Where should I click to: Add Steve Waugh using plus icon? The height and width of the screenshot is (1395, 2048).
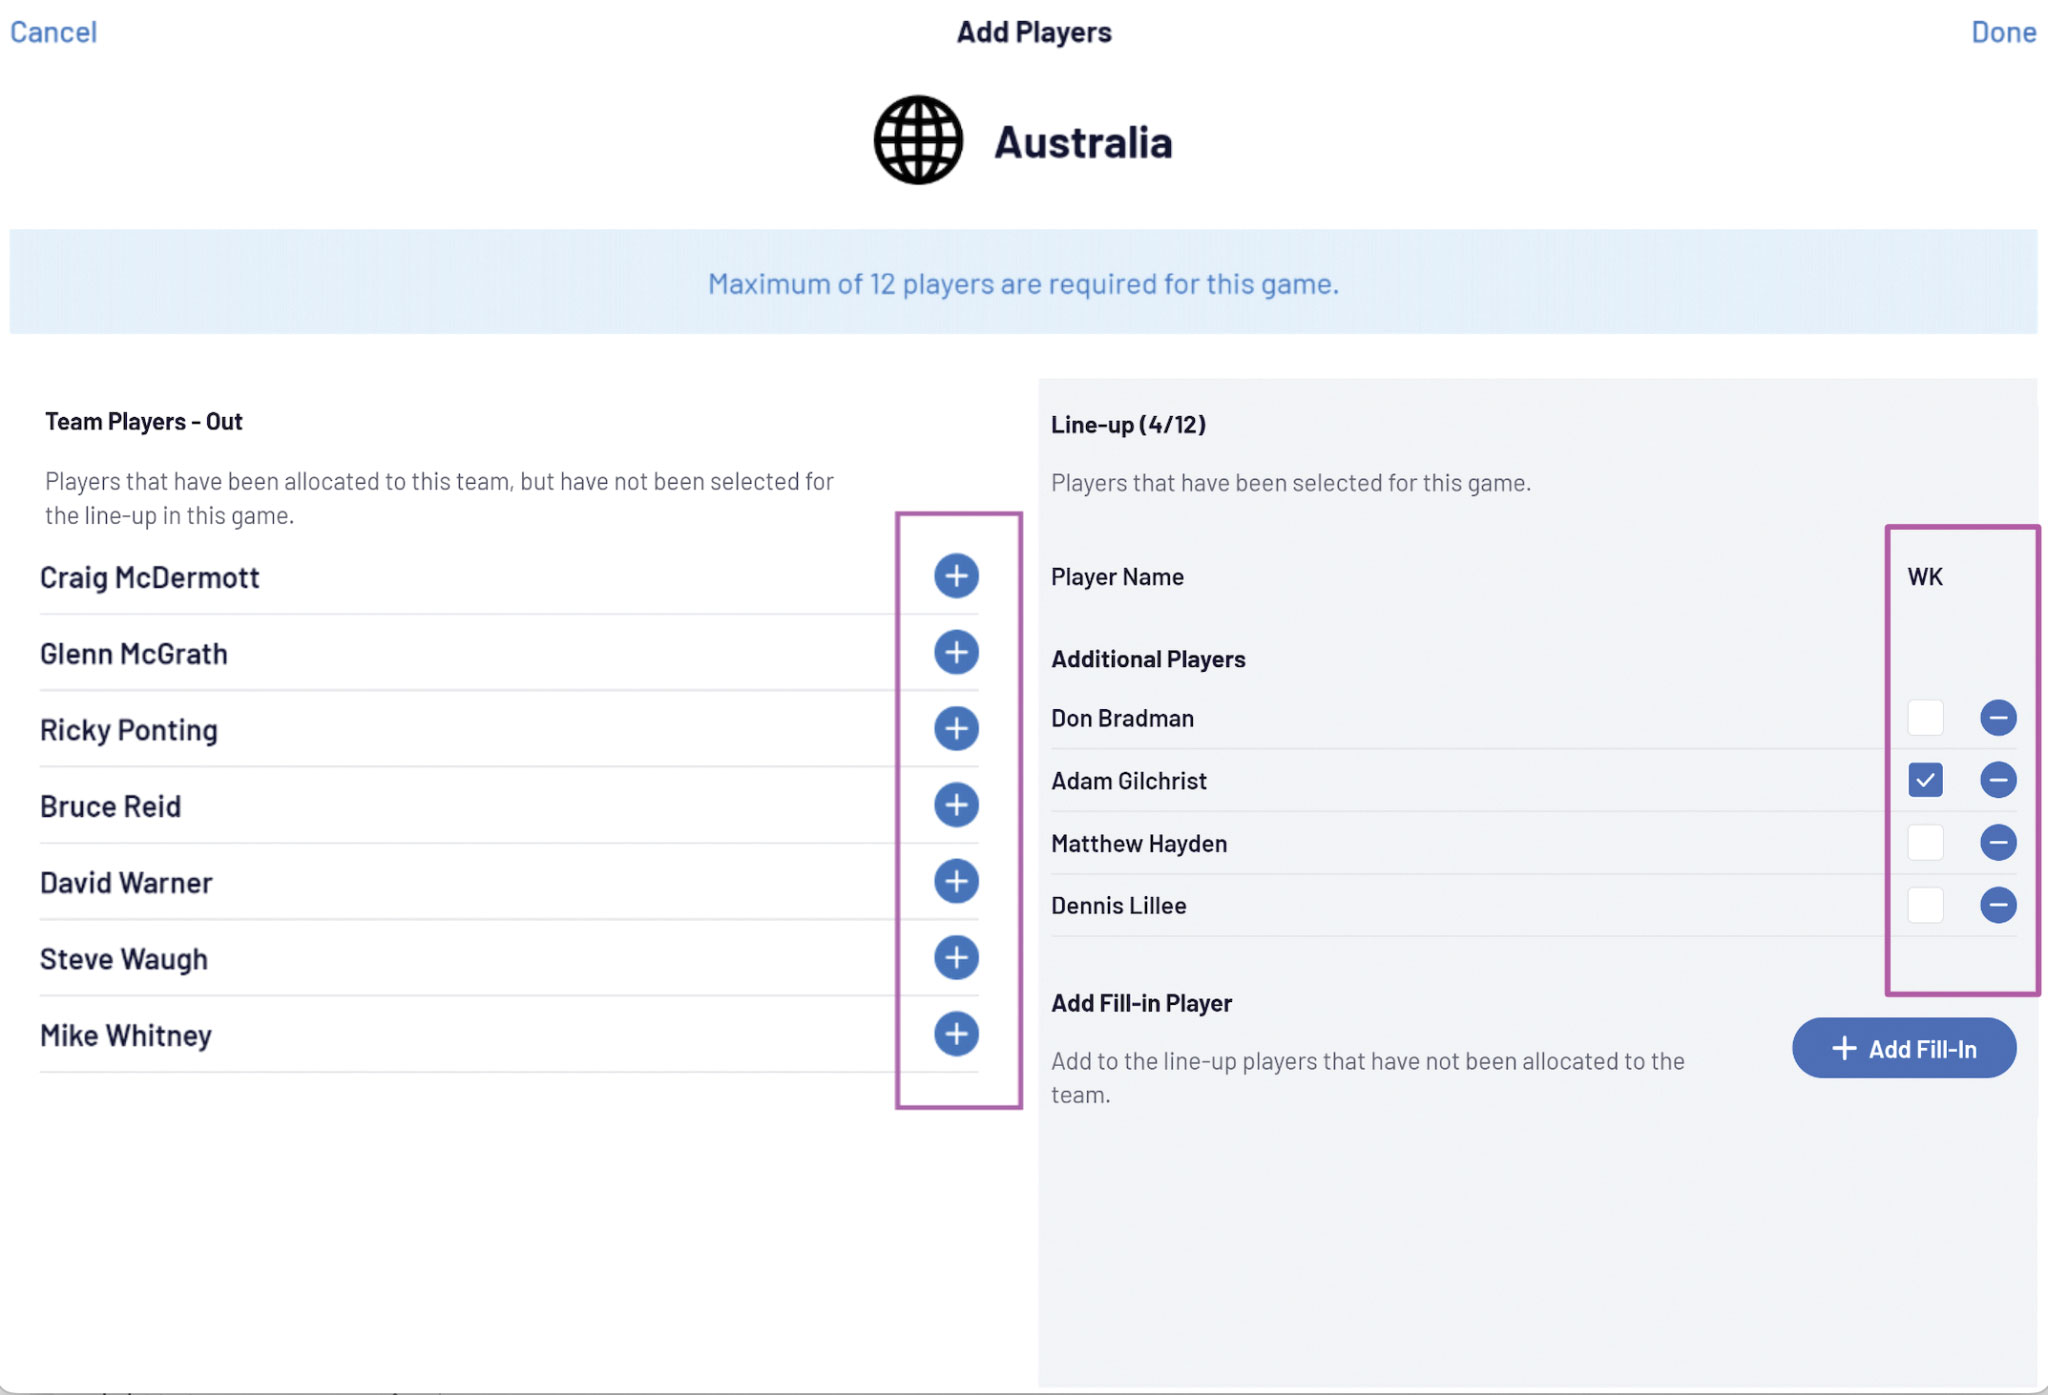coord(956,957)
